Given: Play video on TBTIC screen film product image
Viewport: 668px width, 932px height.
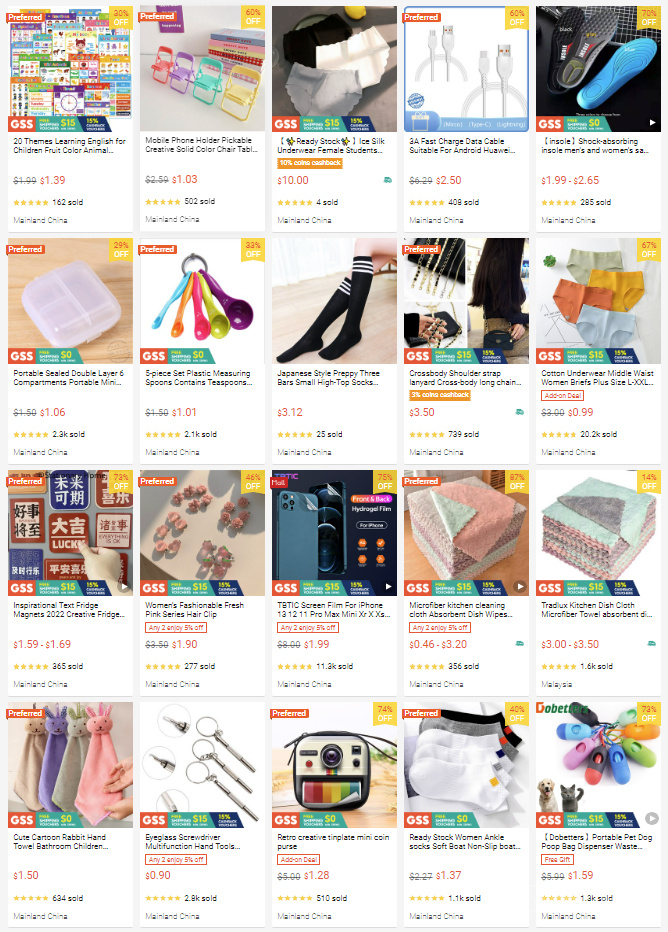Looking at the screenshot, I should tap(388, 587).
